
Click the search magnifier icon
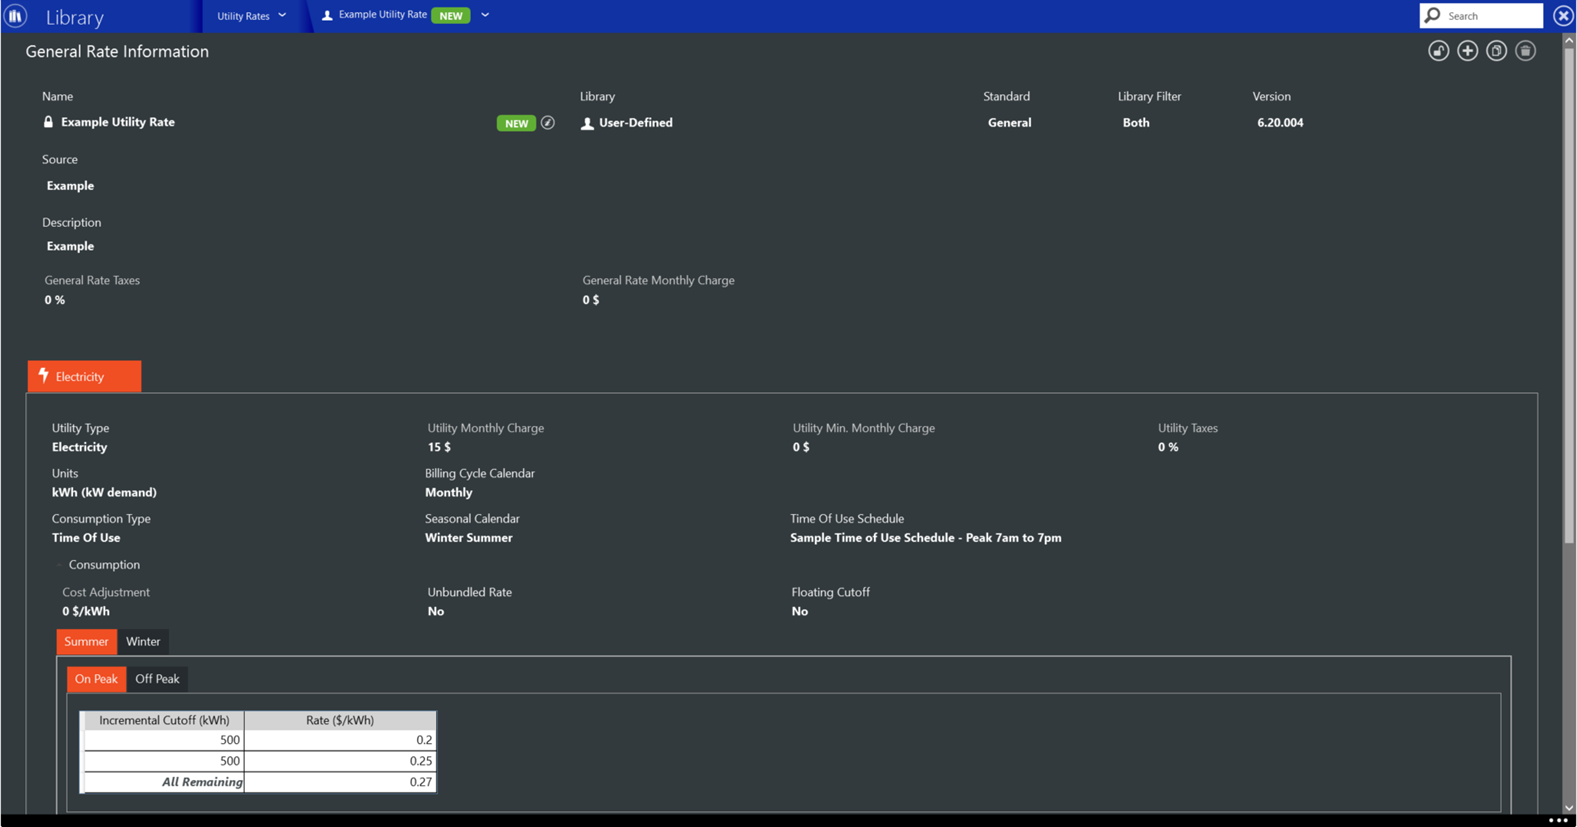click(x=1432, y=15)
